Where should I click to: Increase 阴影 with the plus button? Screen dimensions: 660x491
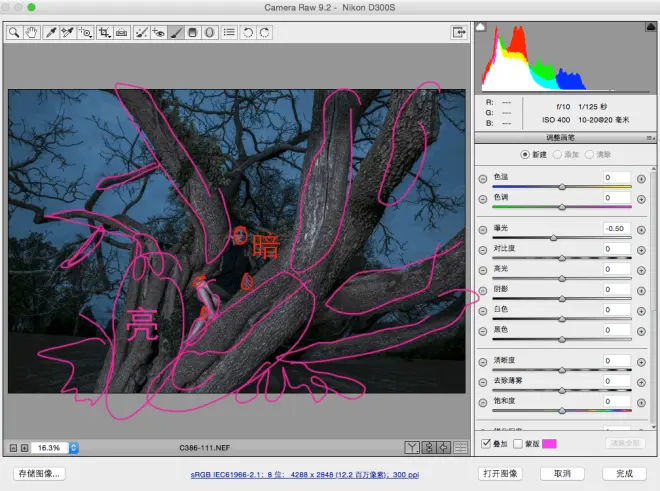tap(641, 291)
